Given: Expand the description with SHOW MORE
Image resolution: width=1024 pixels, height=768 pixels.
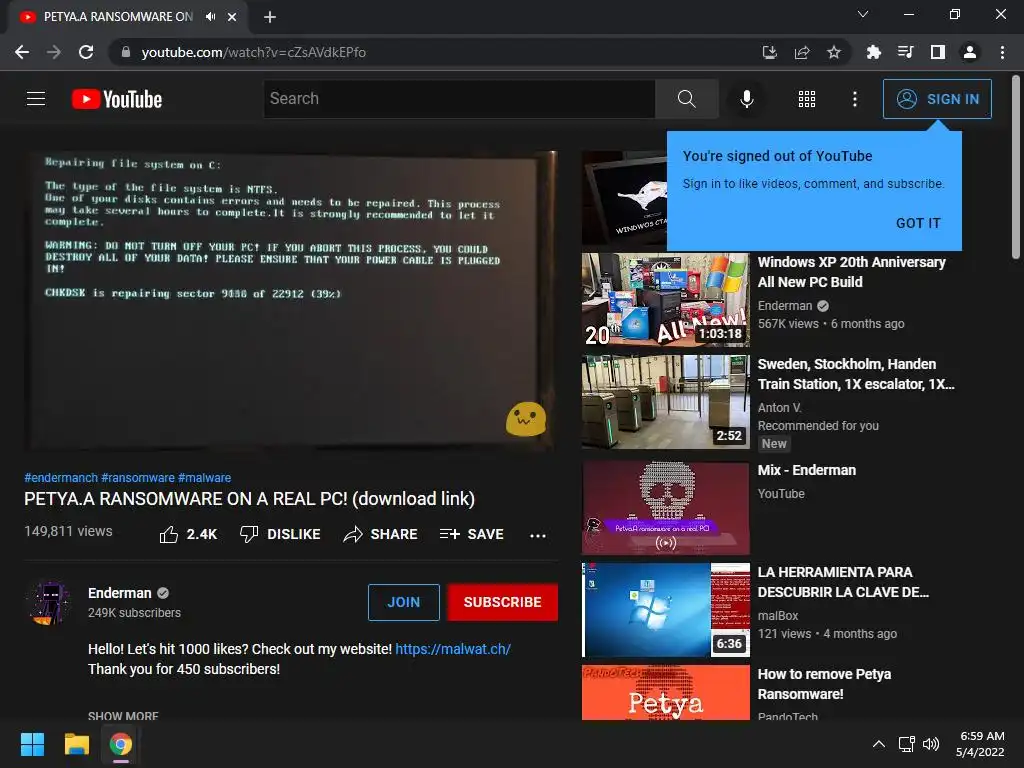Looking at the screenshot, I should (123, 716).
